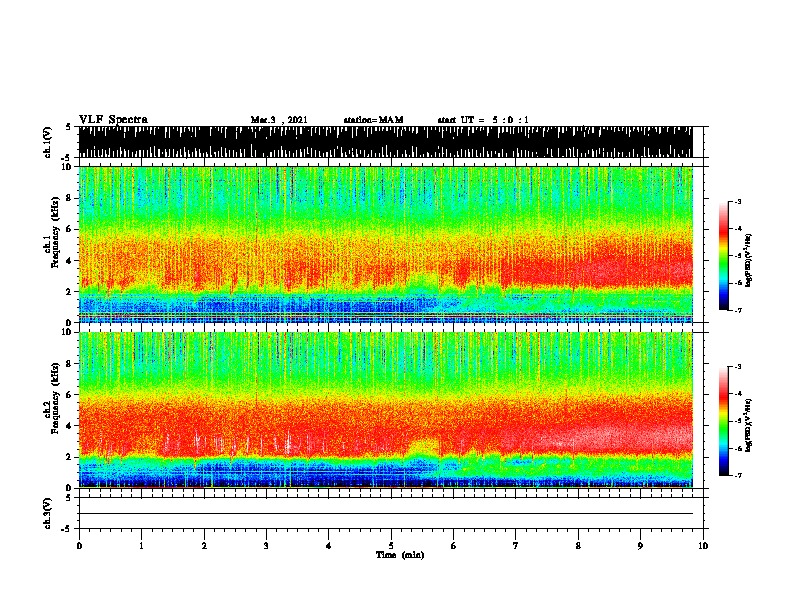Viewport: 792px width, 612px height.
Task: Click the "ch.2 Frequency (kHz)" axis label
Action: [x=51, y=398]
